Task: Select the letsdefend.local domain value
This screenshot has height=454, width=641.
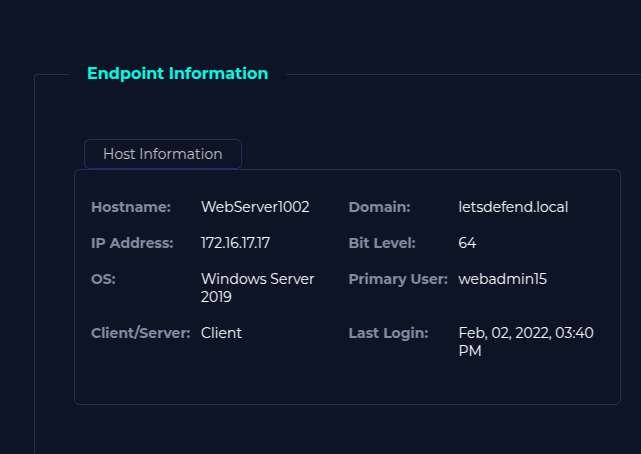Action: click(x=513, y=207)
